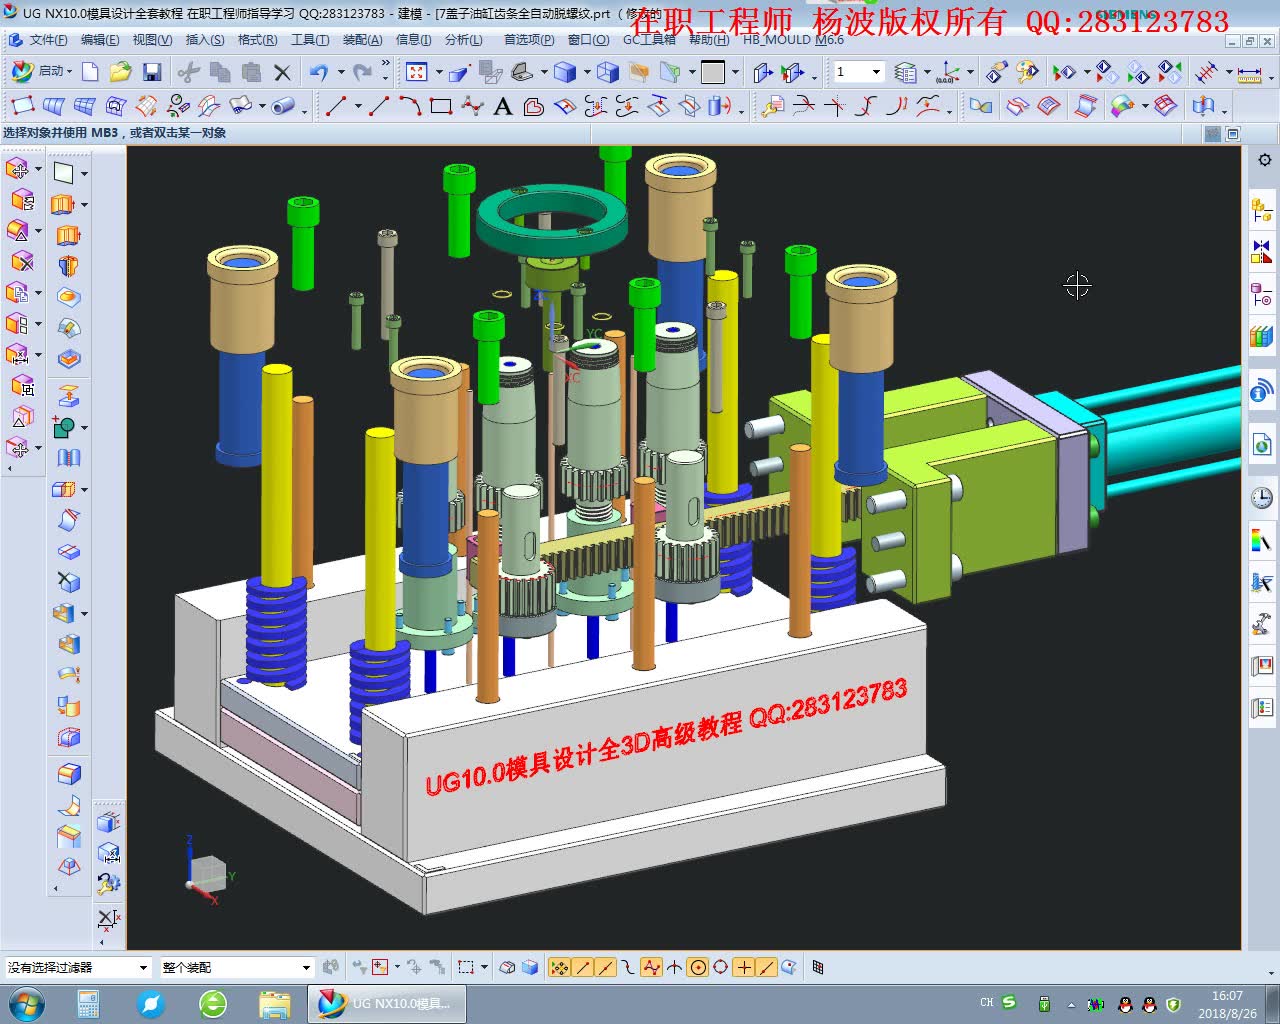Click the Measure Distance ruler icon
Image resolution: width=1280 pixels, height=1024 pixels.
click(x=1249, y=72)
